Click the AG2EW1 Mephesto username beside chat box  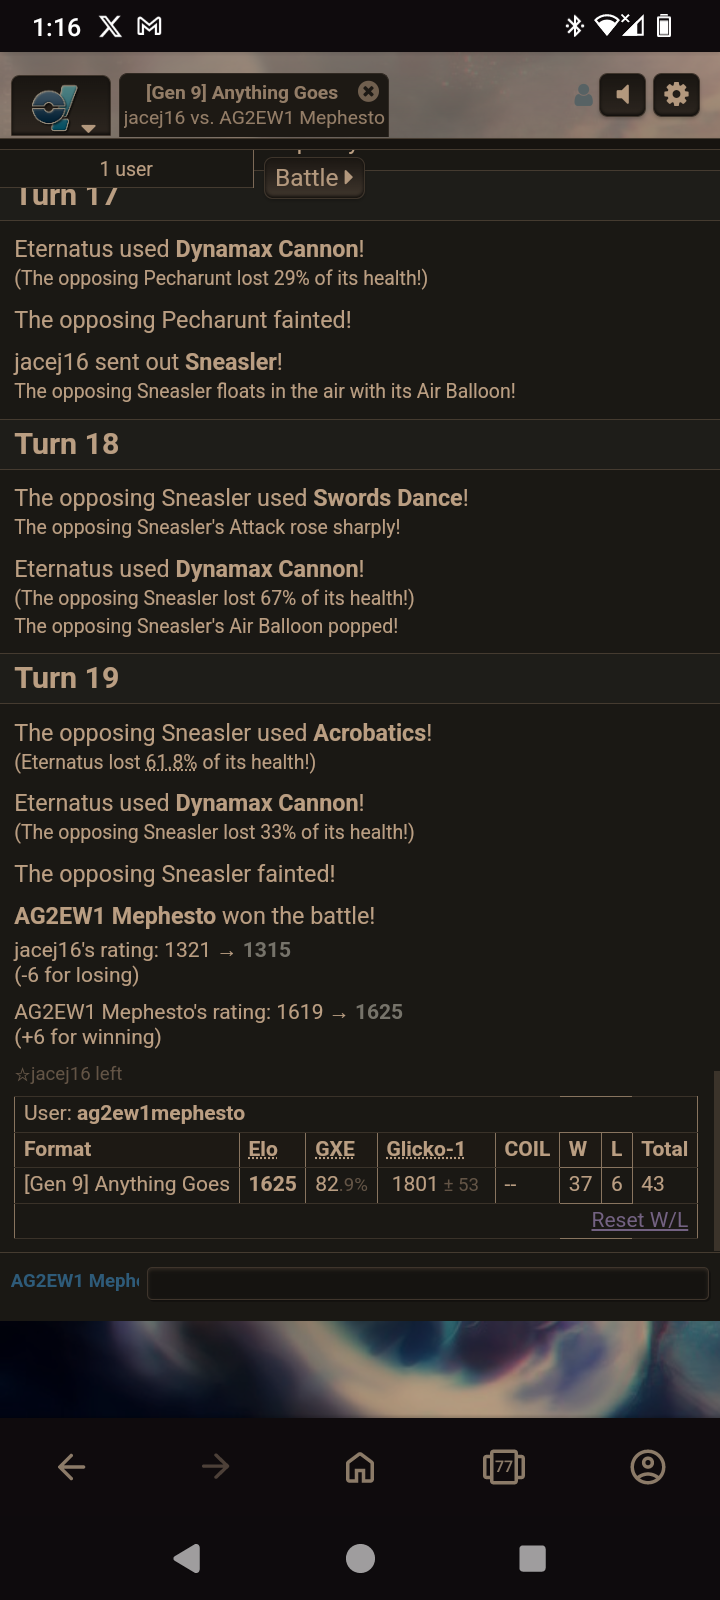(x=75, y=1281)
